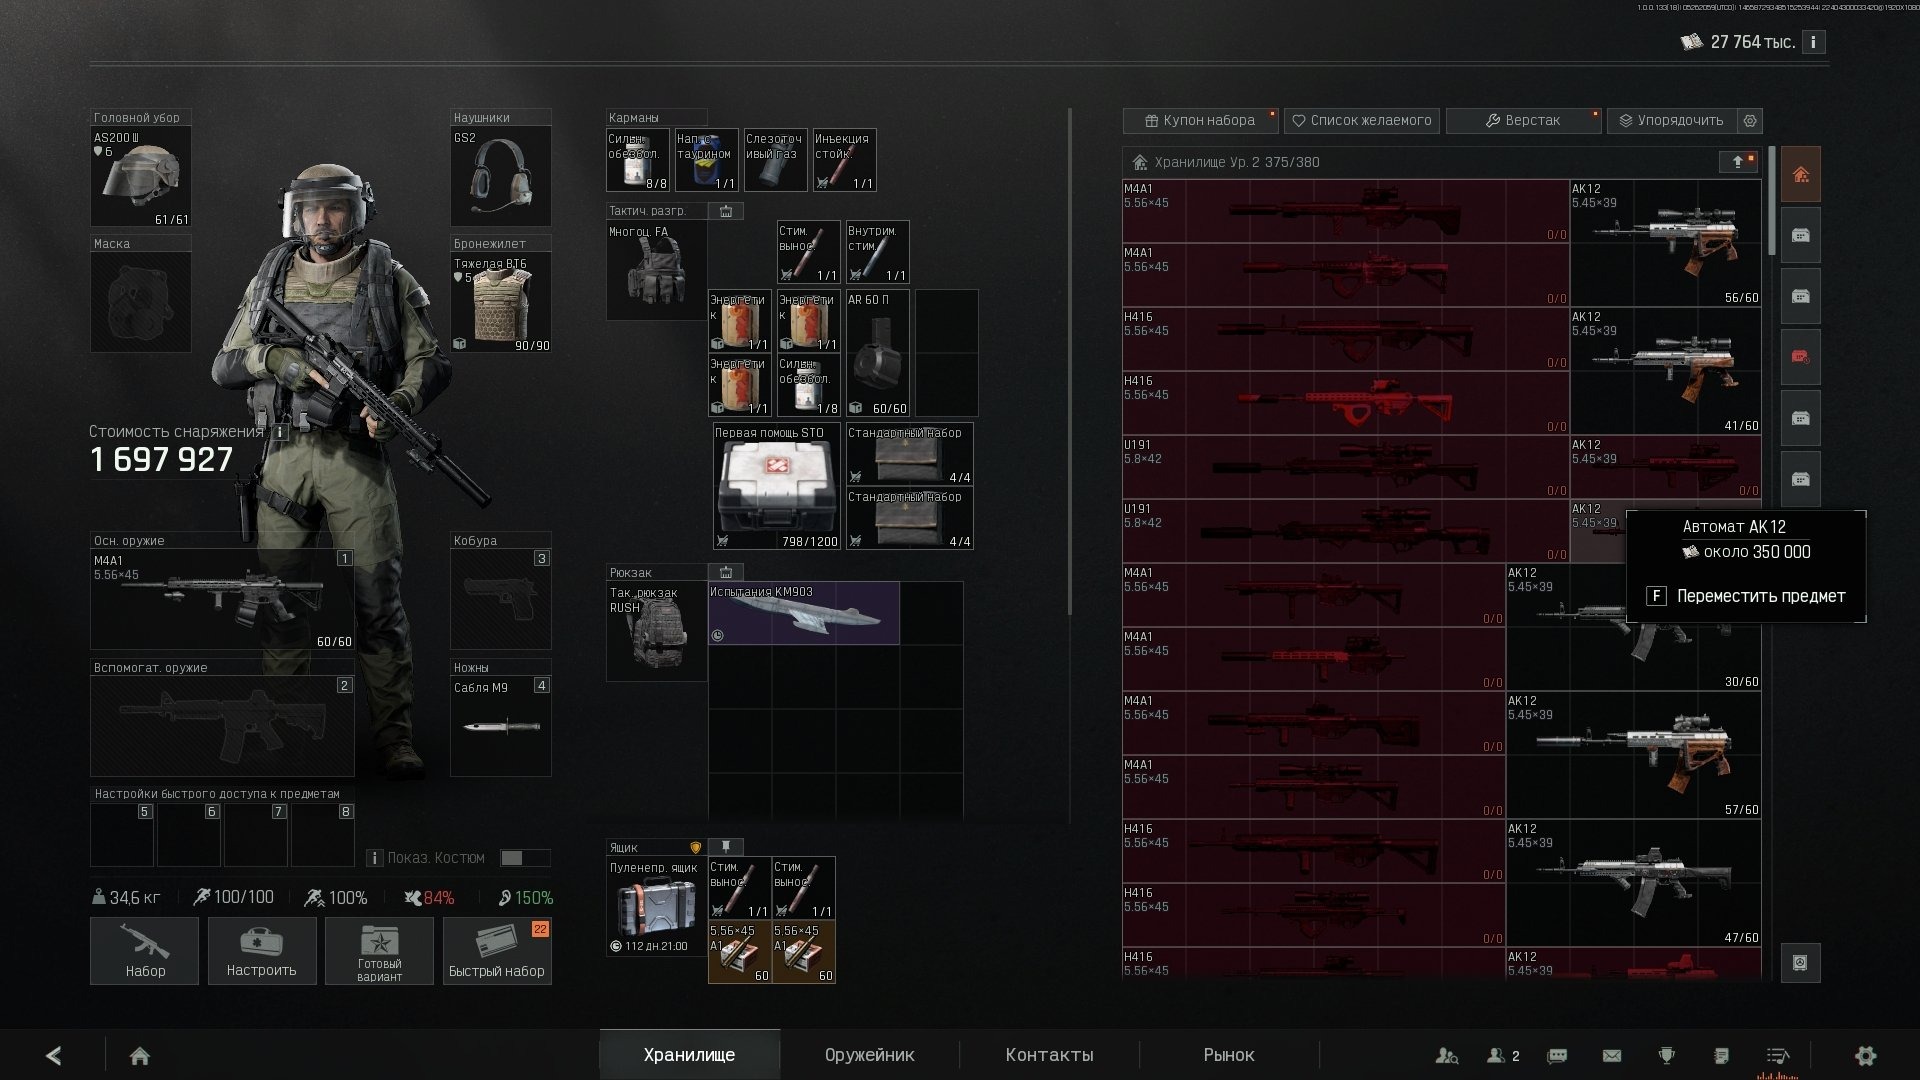Image resolution: width=1920 pixels, height=1080 pixels.
Task: Open the find friends icon
Action: pos(1446,1055)
